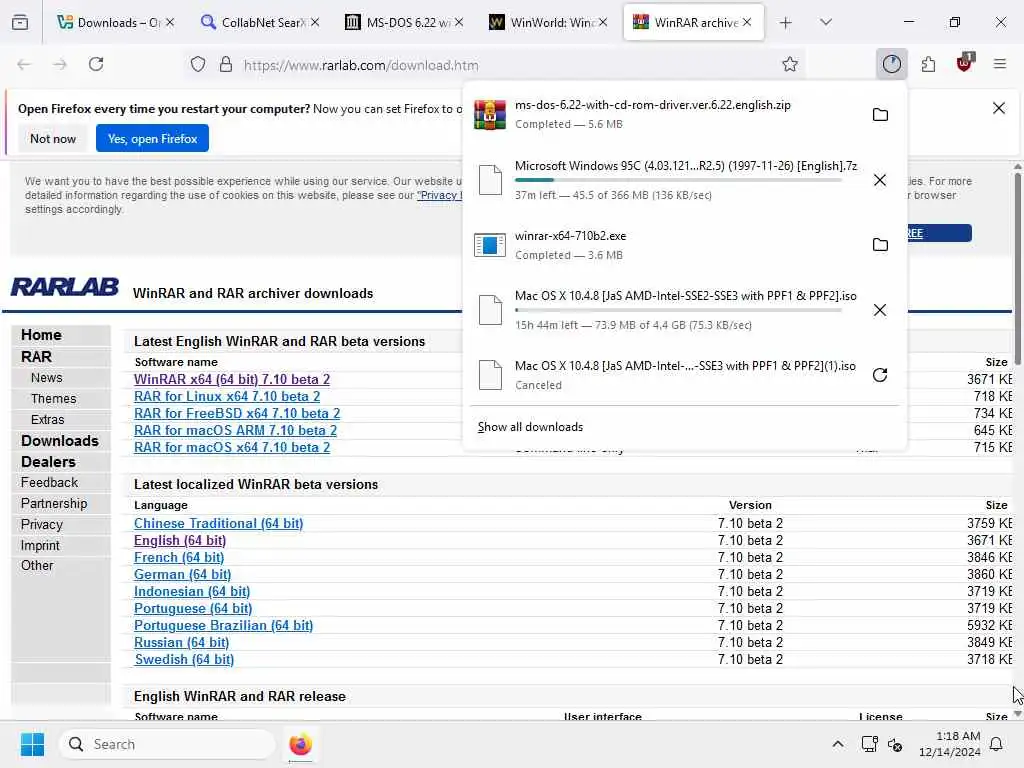The width and height of the screenshot is (1024, 768).
Task: Click RAR for macOS ARM link
Action: (235, 430)
